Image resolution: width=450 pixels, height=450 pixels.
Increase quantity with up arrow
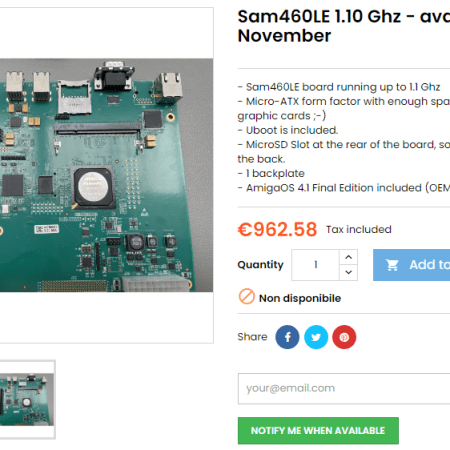pos(349,257)
